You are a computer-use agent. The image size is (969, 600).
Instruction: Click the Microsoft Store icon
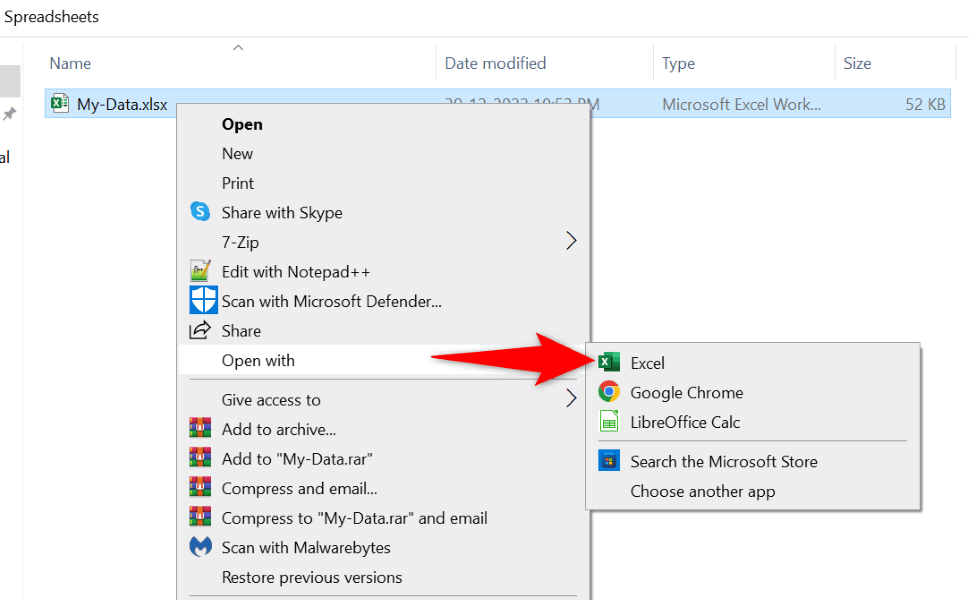tap(608, 461)
